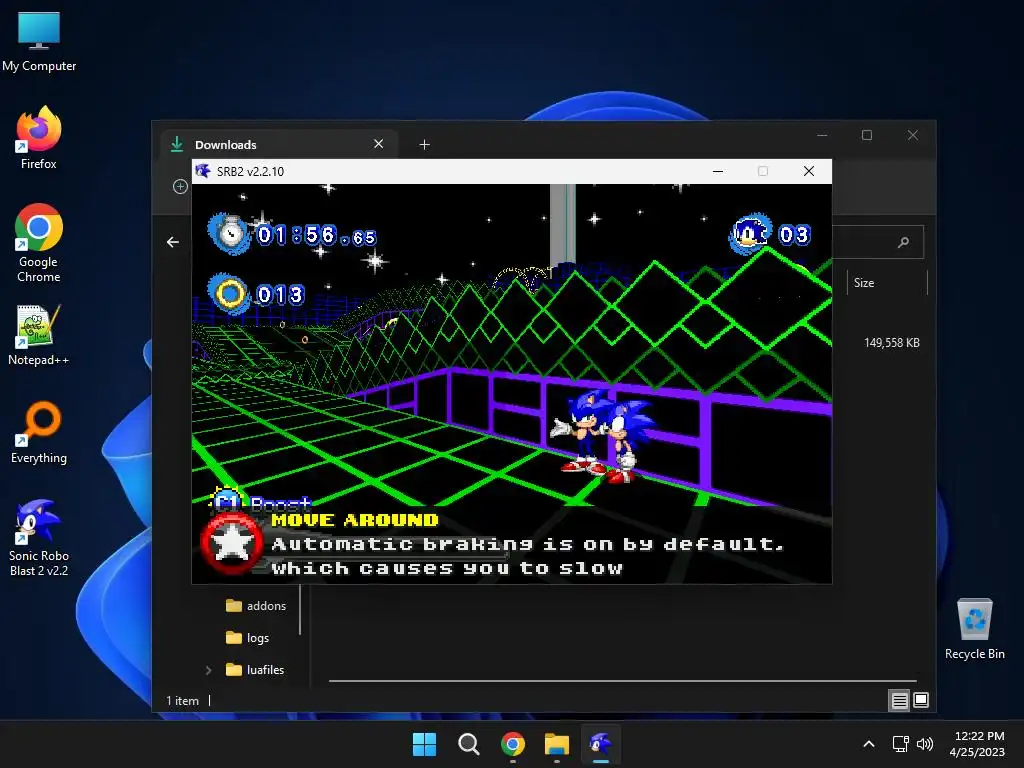Go back in File Explorer
The width and height of the screenshot is (1024, 768).
click(172, 242)
